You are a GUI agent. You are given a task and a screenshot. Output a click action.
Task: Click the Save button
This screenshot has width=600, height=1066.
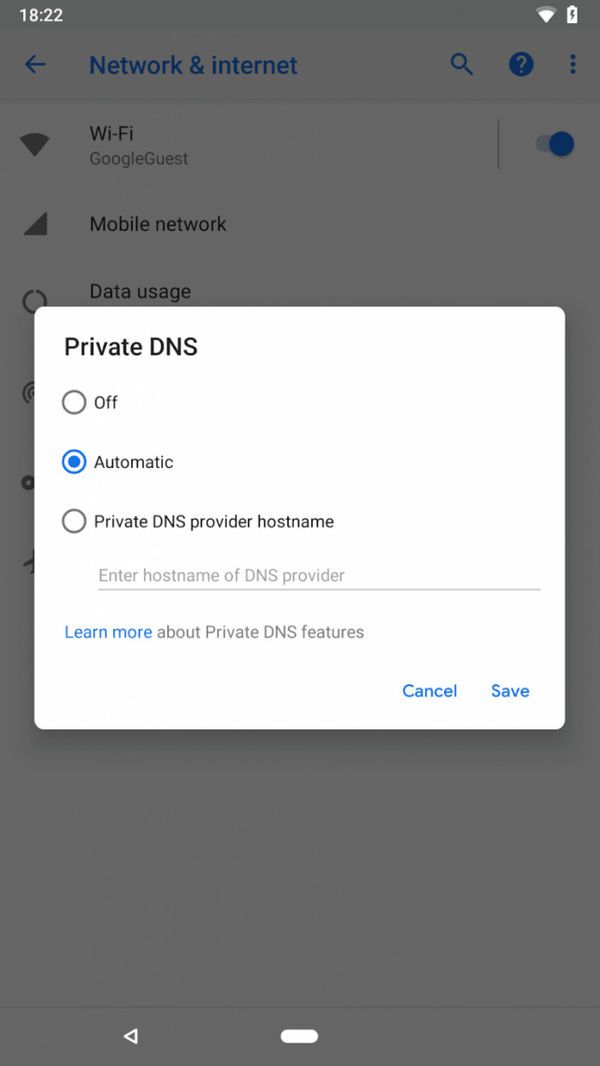point(510,691)
